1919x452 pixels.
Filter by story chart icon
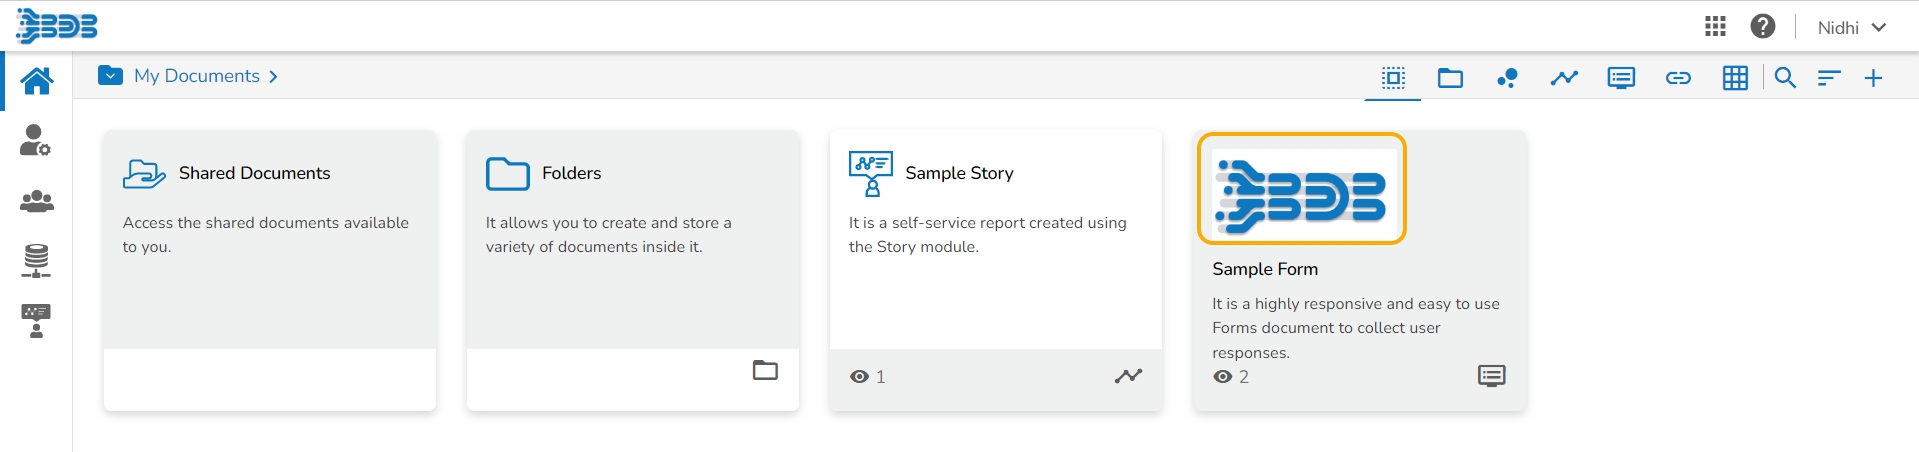[x=1564, y=78]
